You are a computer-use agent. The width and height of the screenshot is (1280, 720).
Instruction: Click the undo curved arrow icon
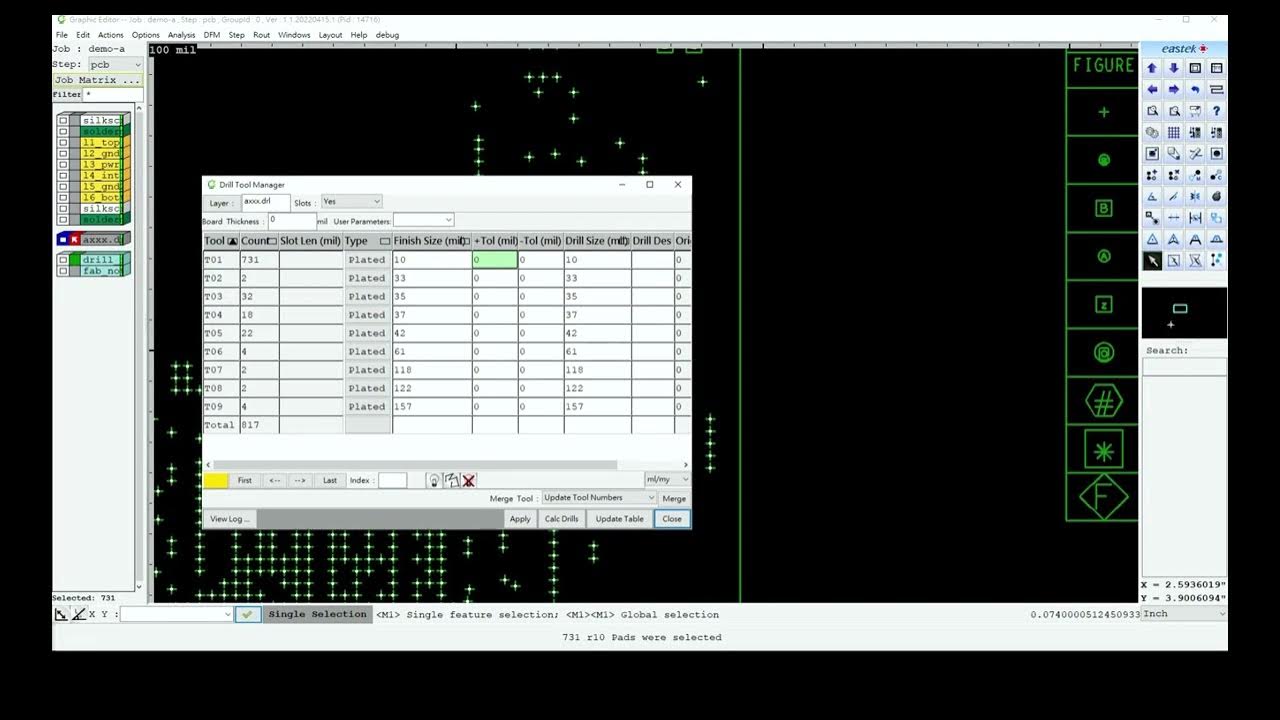[1195, 89]
